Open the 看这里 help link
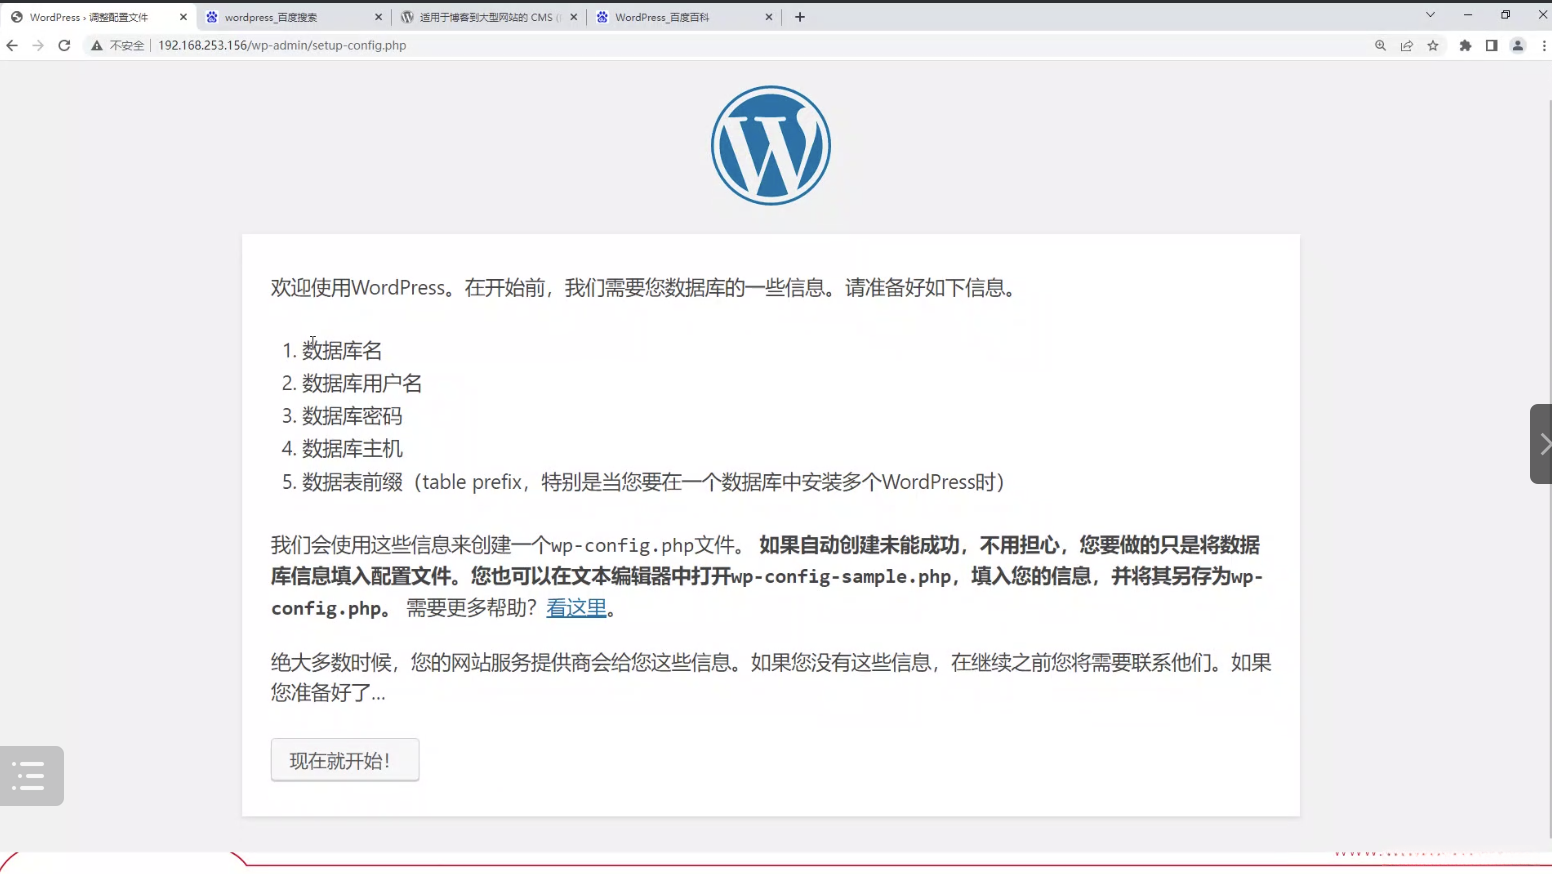This screenshot has width=1552, height=874. [577, 608]
